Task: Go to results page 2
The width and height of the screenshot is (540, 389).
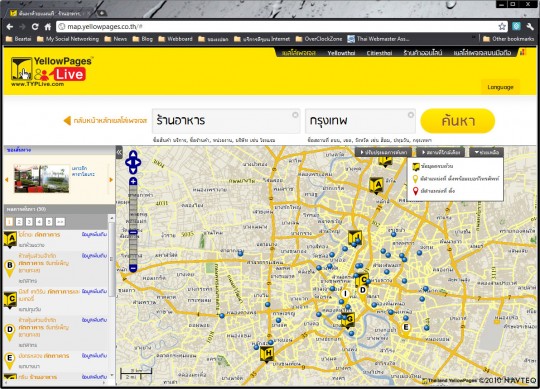Action: 19,222
